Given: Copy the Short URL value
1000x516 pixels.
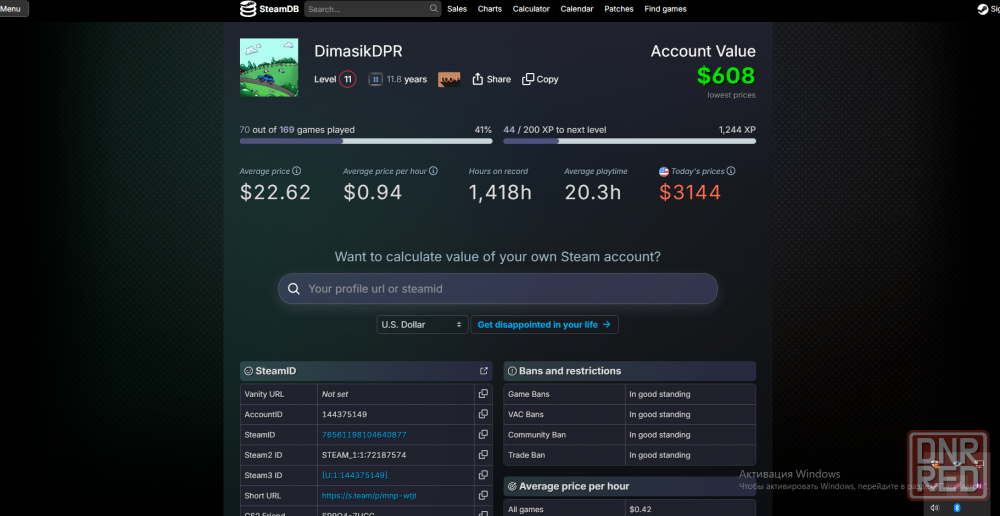Looking at the screenshot, I should (483, 496).
